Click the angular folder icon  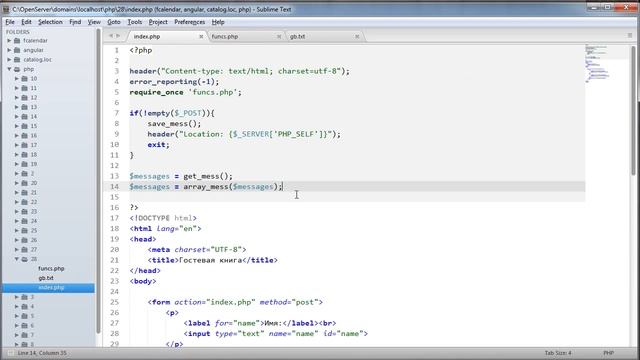tap(17, 50)
